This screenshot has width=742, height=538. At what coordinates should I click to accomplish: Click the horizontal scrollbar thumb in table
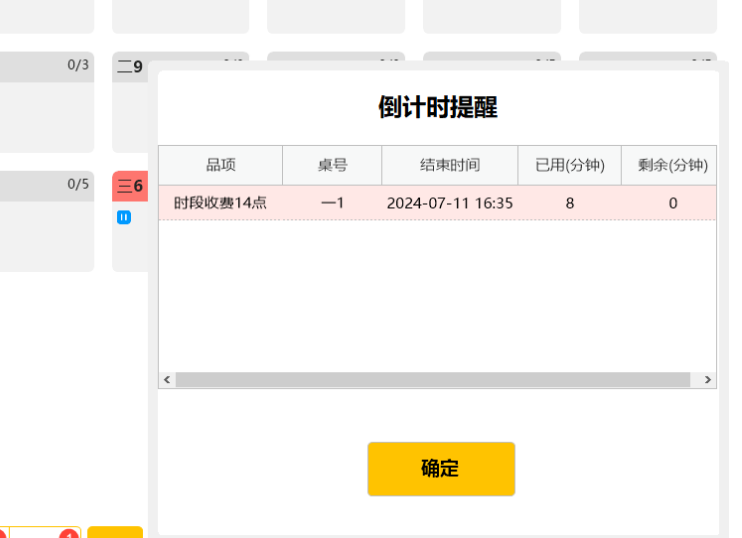pos(432,380)
